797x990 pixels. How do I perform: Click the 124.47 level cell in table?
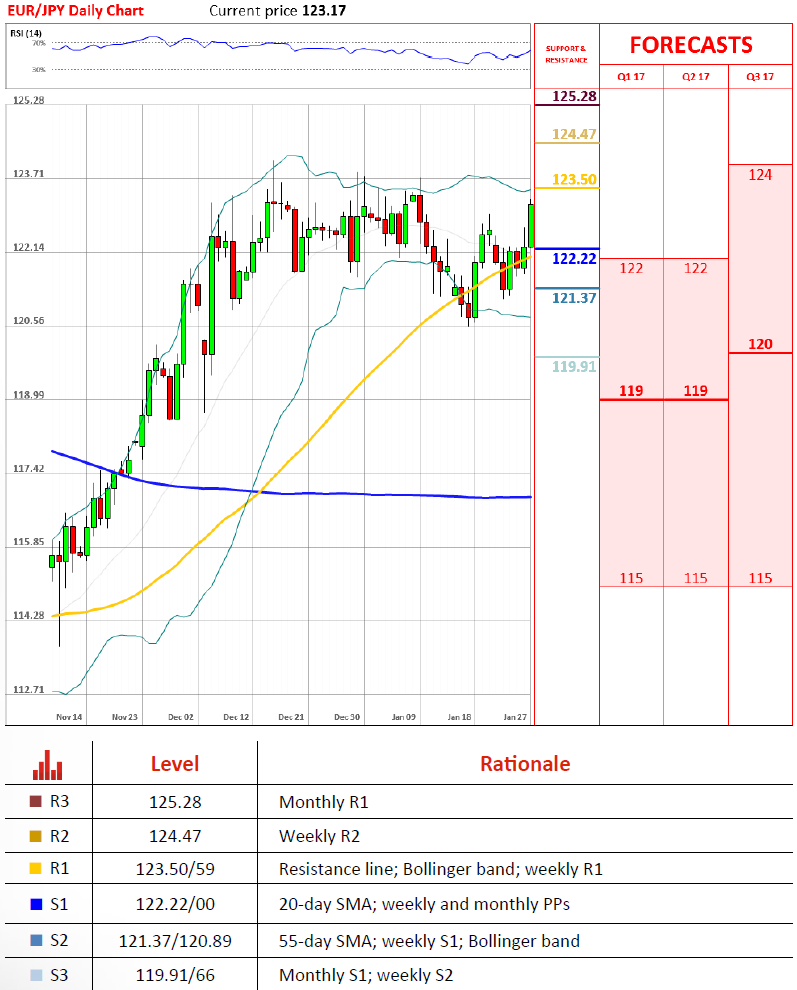tap(175, 836)
